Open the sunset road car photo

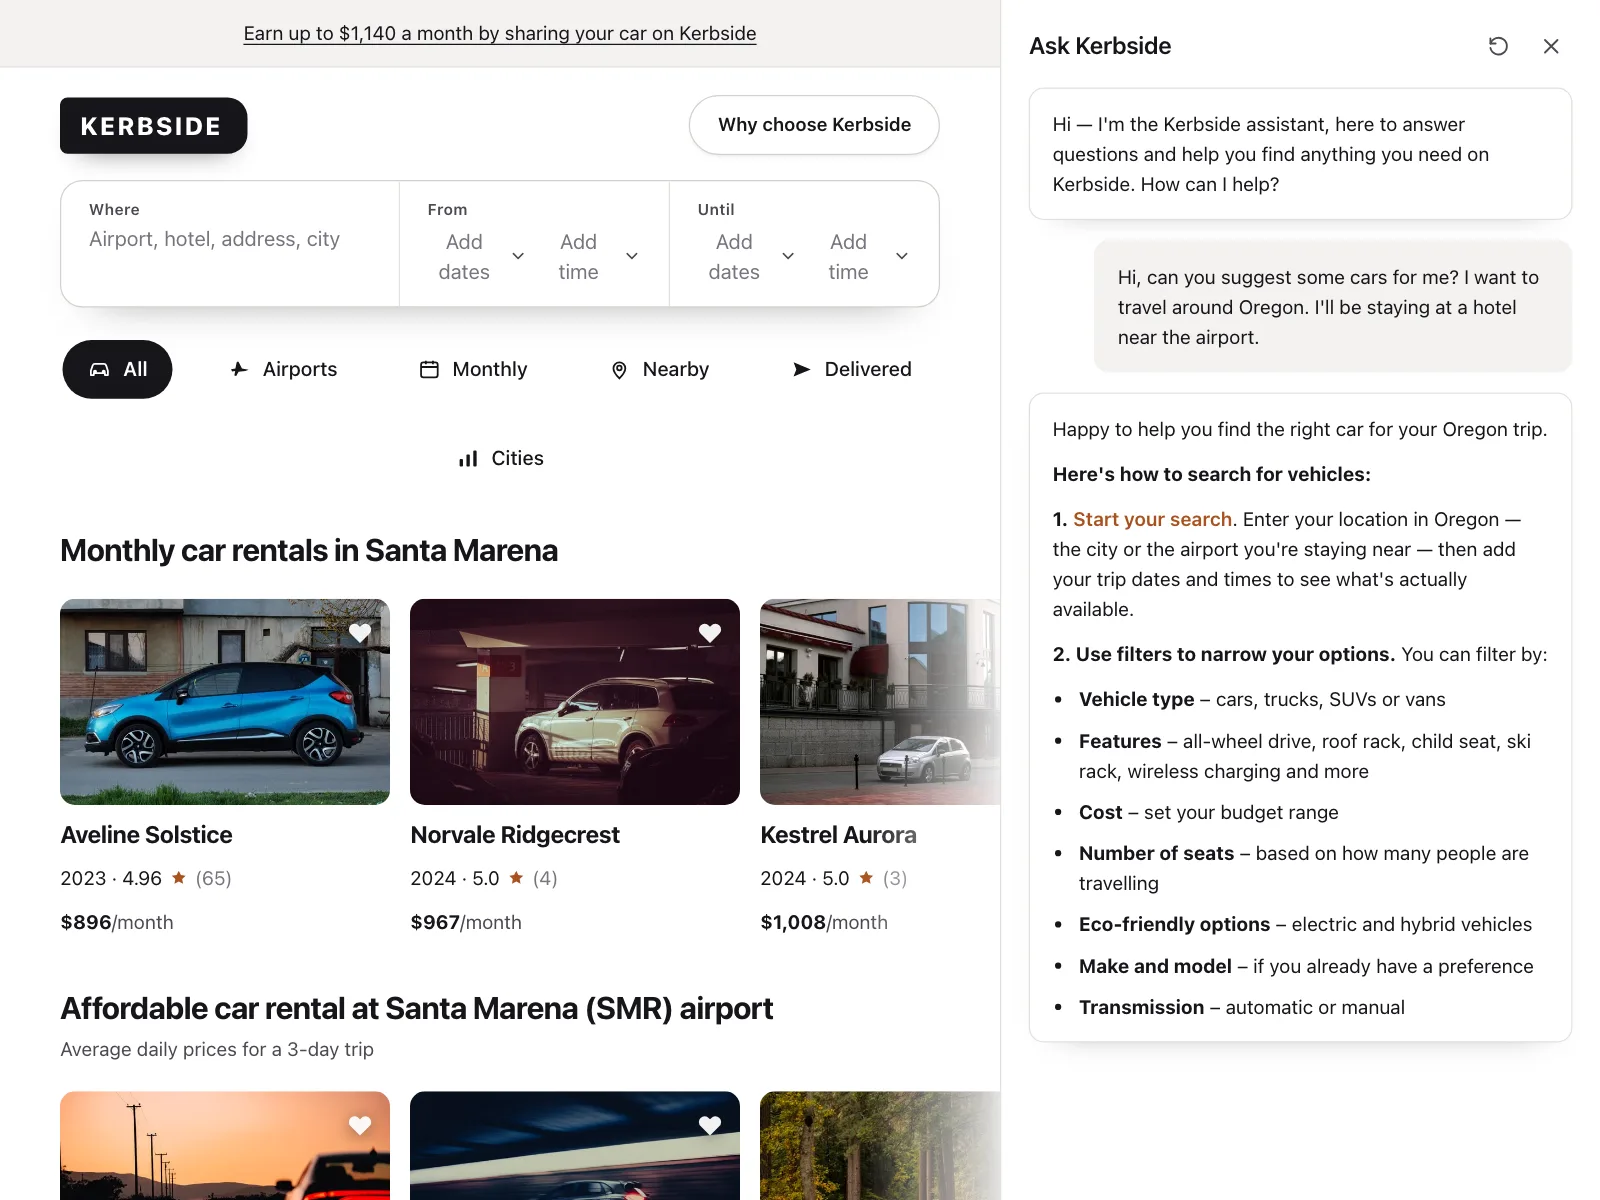(x=225, y=1146)
